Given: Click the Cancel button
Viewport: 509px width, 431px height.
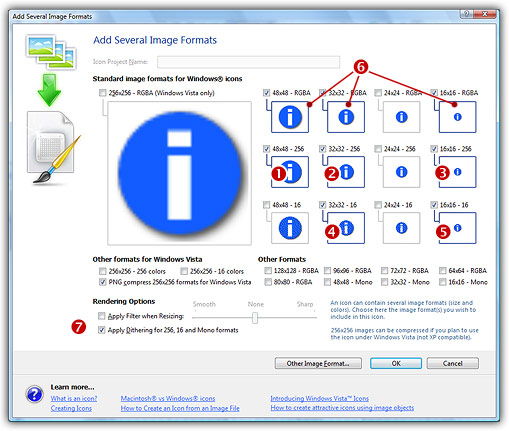Looking at the screenshot, I should [x=453, y=363].
